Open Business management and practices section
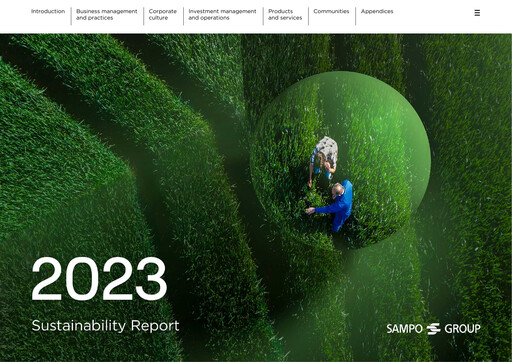The image size is (512, 362). pos(107,14)
